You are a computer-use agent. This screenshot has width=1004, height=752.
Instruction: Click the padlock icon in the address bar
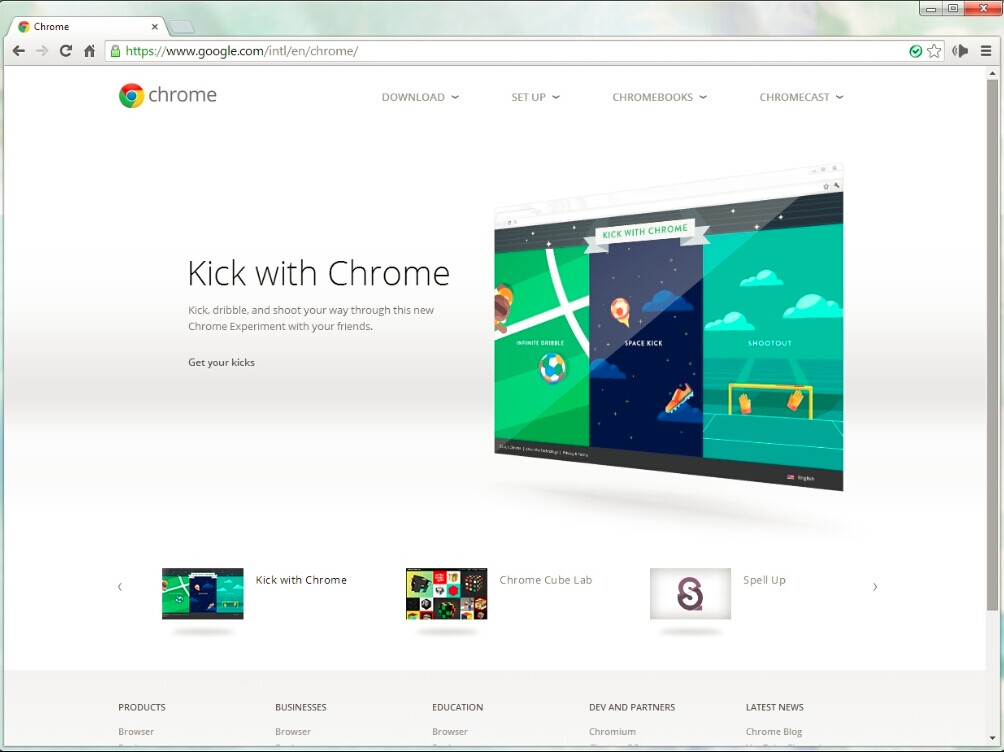114,50
